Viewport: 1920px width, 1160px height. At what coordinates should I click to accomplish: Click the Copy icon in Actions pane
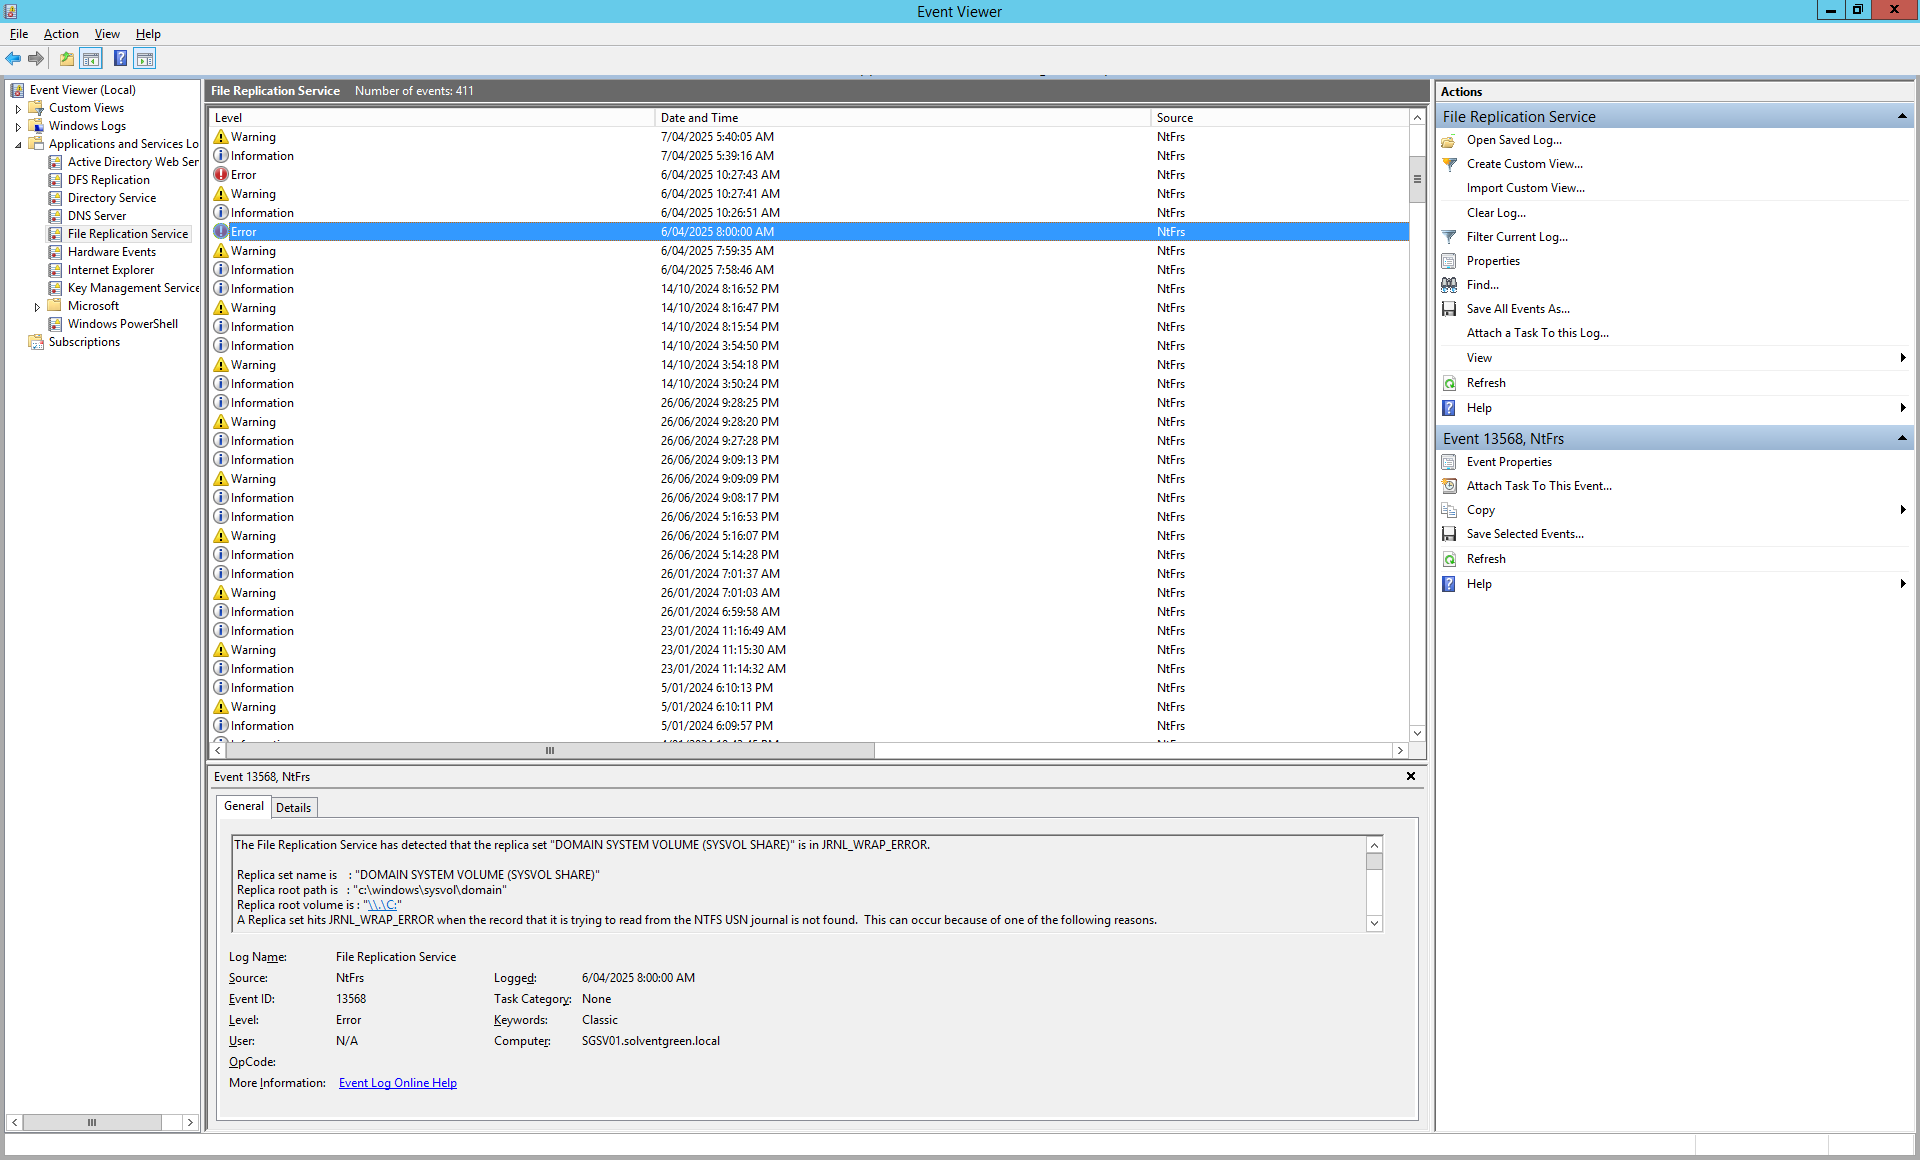(x=1449, y=510)
